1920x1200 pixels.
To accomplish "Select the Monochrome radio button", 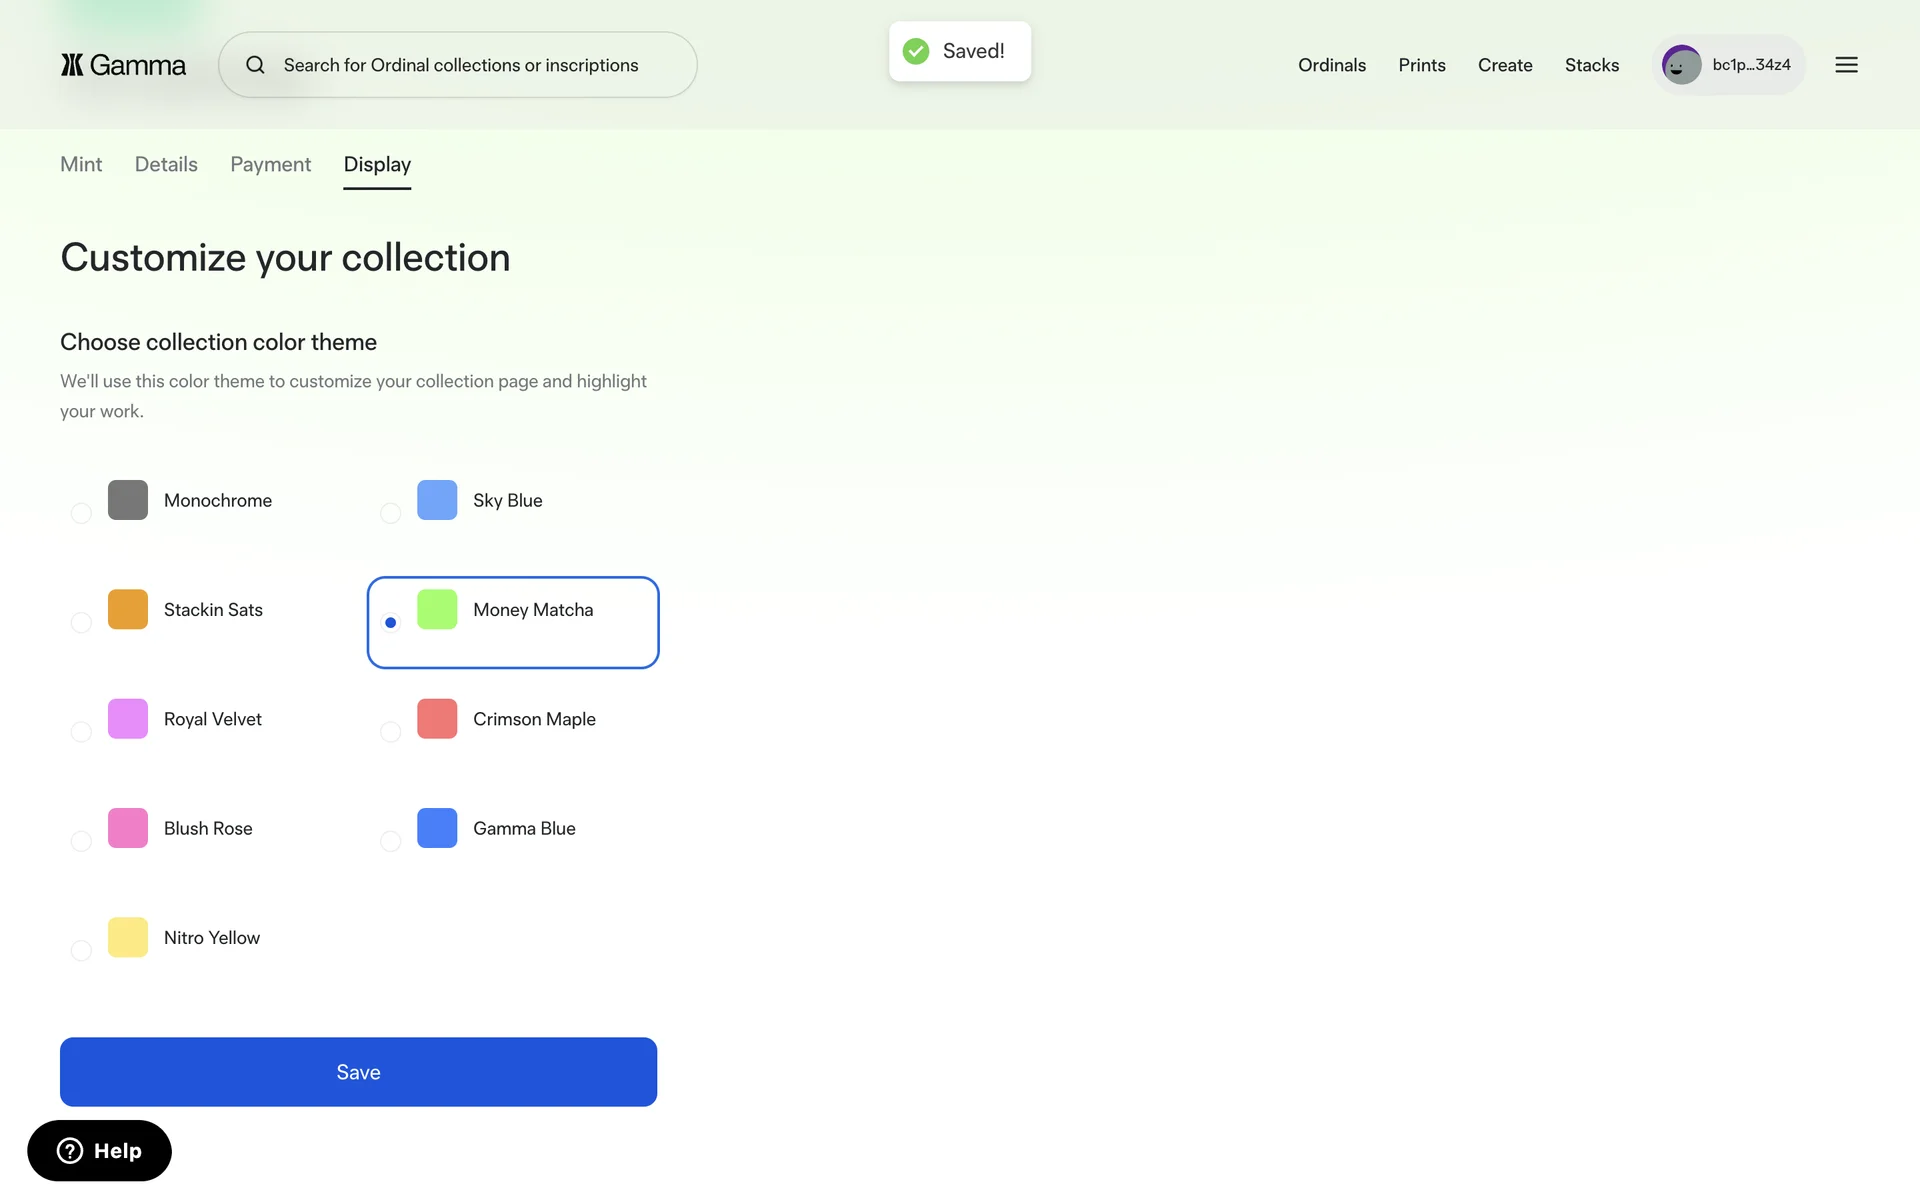I will tap(82, 513).
